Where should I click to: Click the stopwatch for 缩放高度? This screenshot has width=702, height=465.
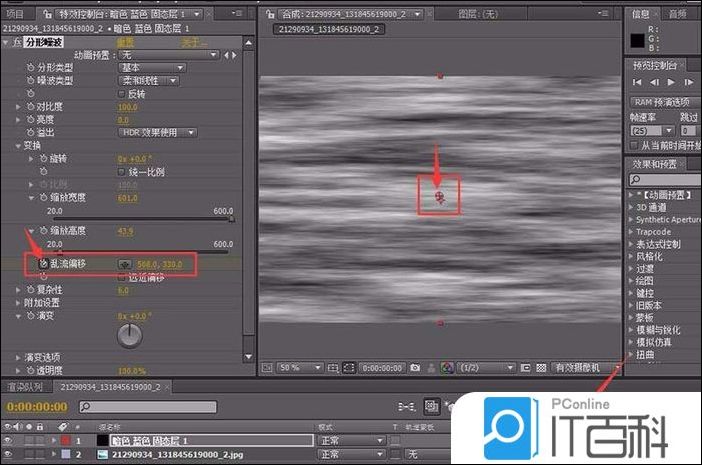[x=43, y=231]
